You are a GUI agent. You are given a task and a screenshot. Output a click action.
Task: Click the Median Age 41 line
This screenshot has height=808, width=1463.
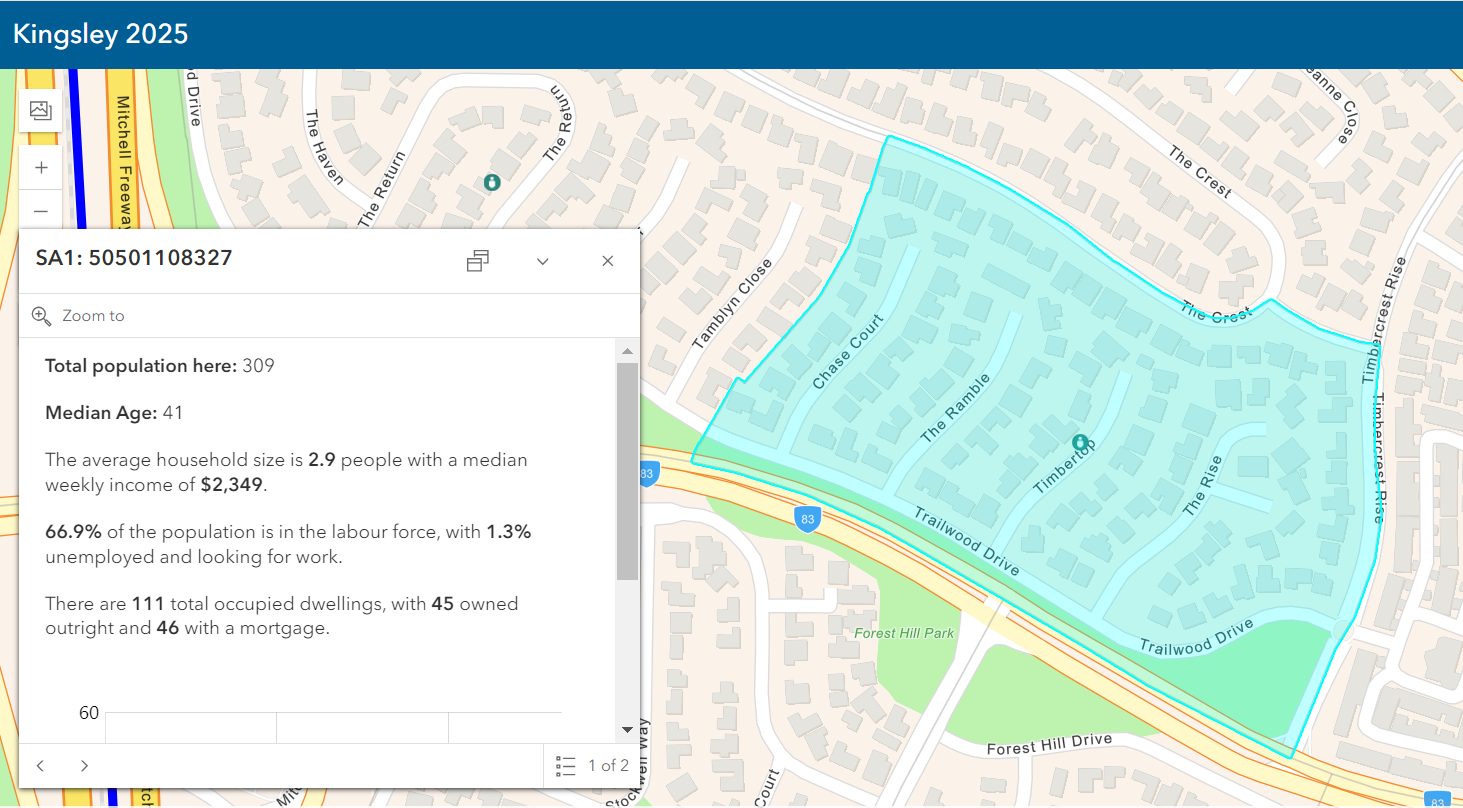click(114, 412)
